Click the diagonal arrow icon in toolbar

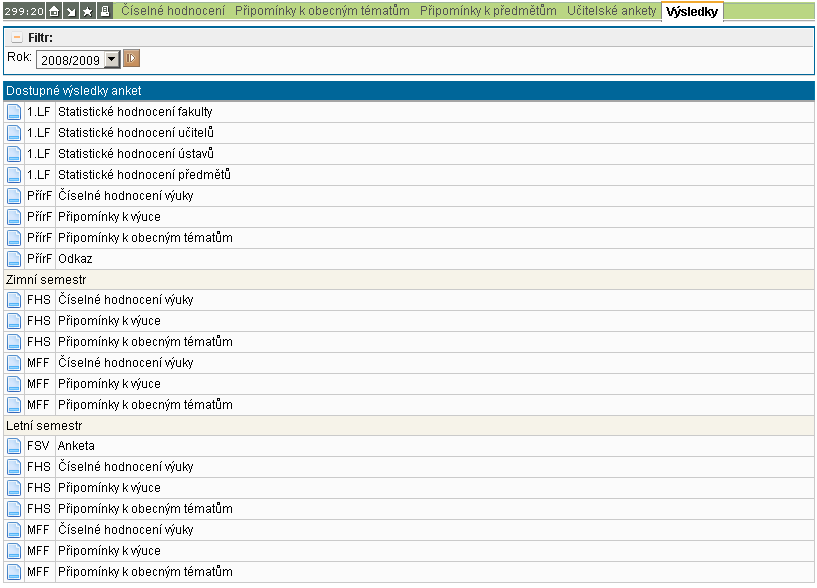71,11
